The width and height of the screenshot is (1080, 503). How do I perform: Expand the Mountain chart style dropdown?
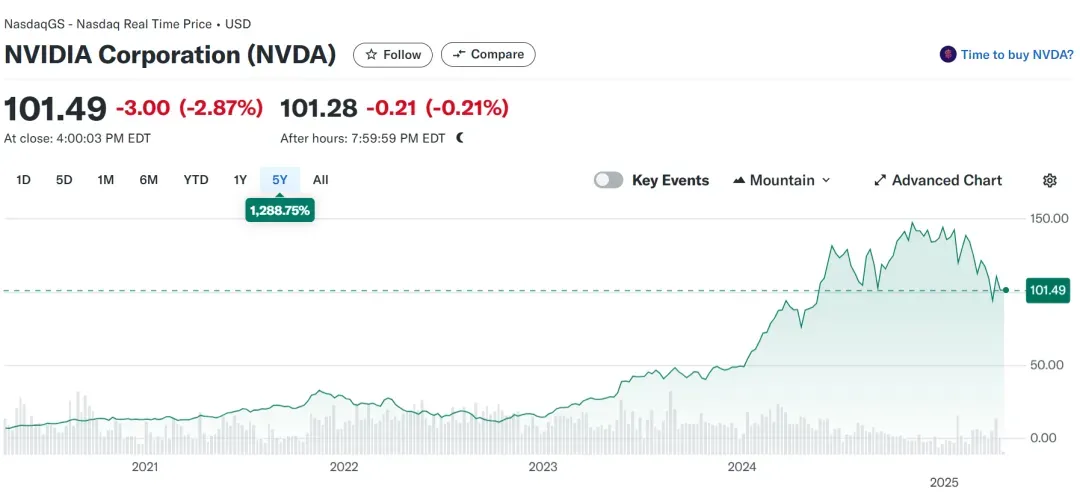point(826,180)
